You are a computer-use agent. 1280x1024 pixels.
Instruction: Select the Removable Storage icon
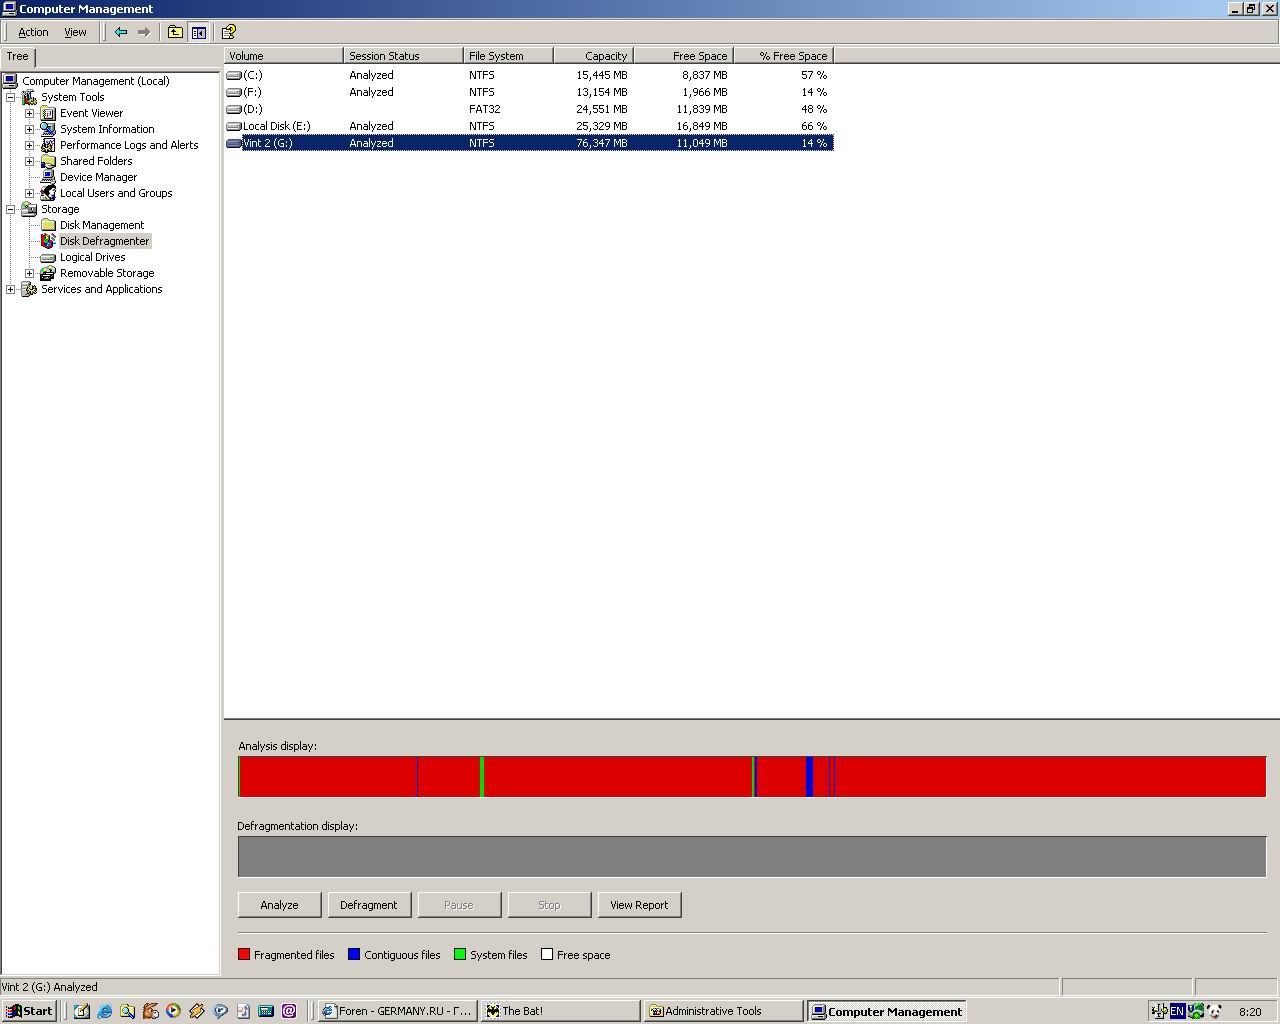tap(48, 273)
